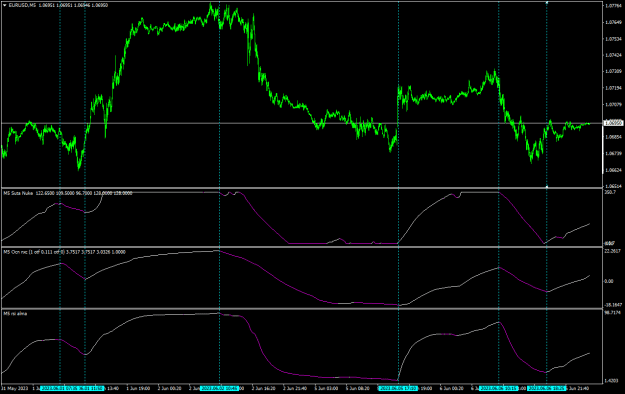The height and width of the screenshot is (394, 625).
Task: Click the 1.07534 price label on the axis
Action: (614, 39)
